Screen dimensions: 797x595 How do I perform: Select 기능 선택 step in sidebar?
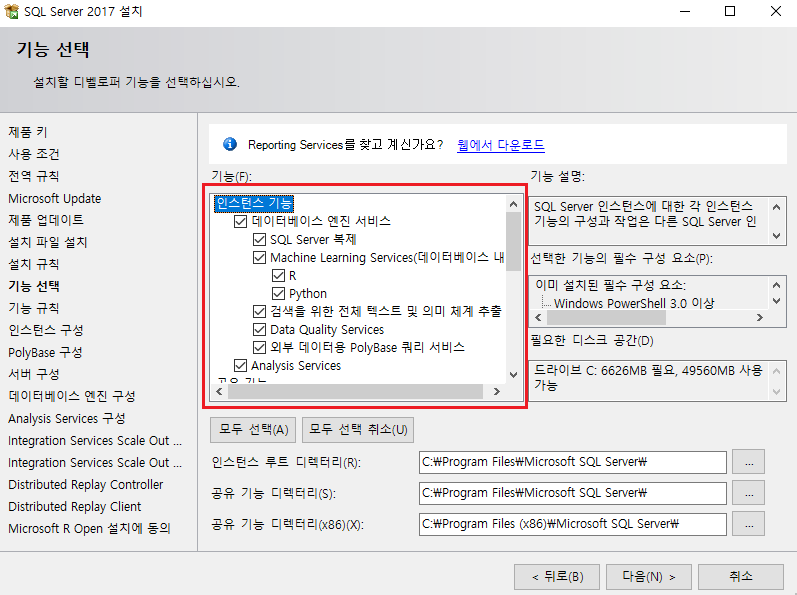[34, 286]
